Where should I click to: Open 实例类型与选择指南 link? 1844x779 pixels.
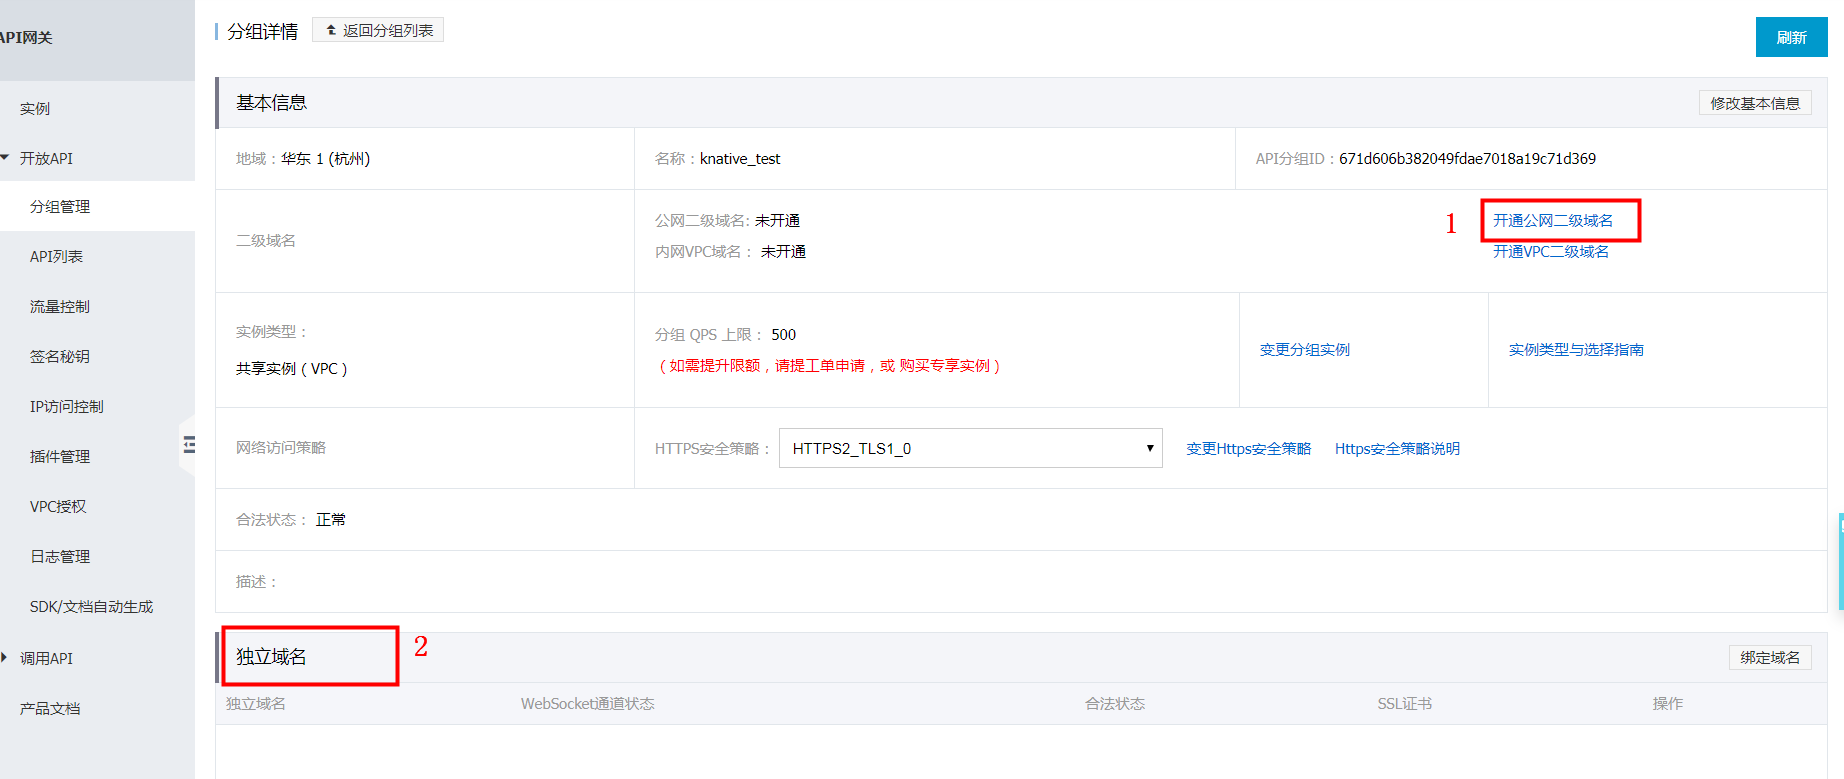pyautogui.click(x=1576, y=349)
